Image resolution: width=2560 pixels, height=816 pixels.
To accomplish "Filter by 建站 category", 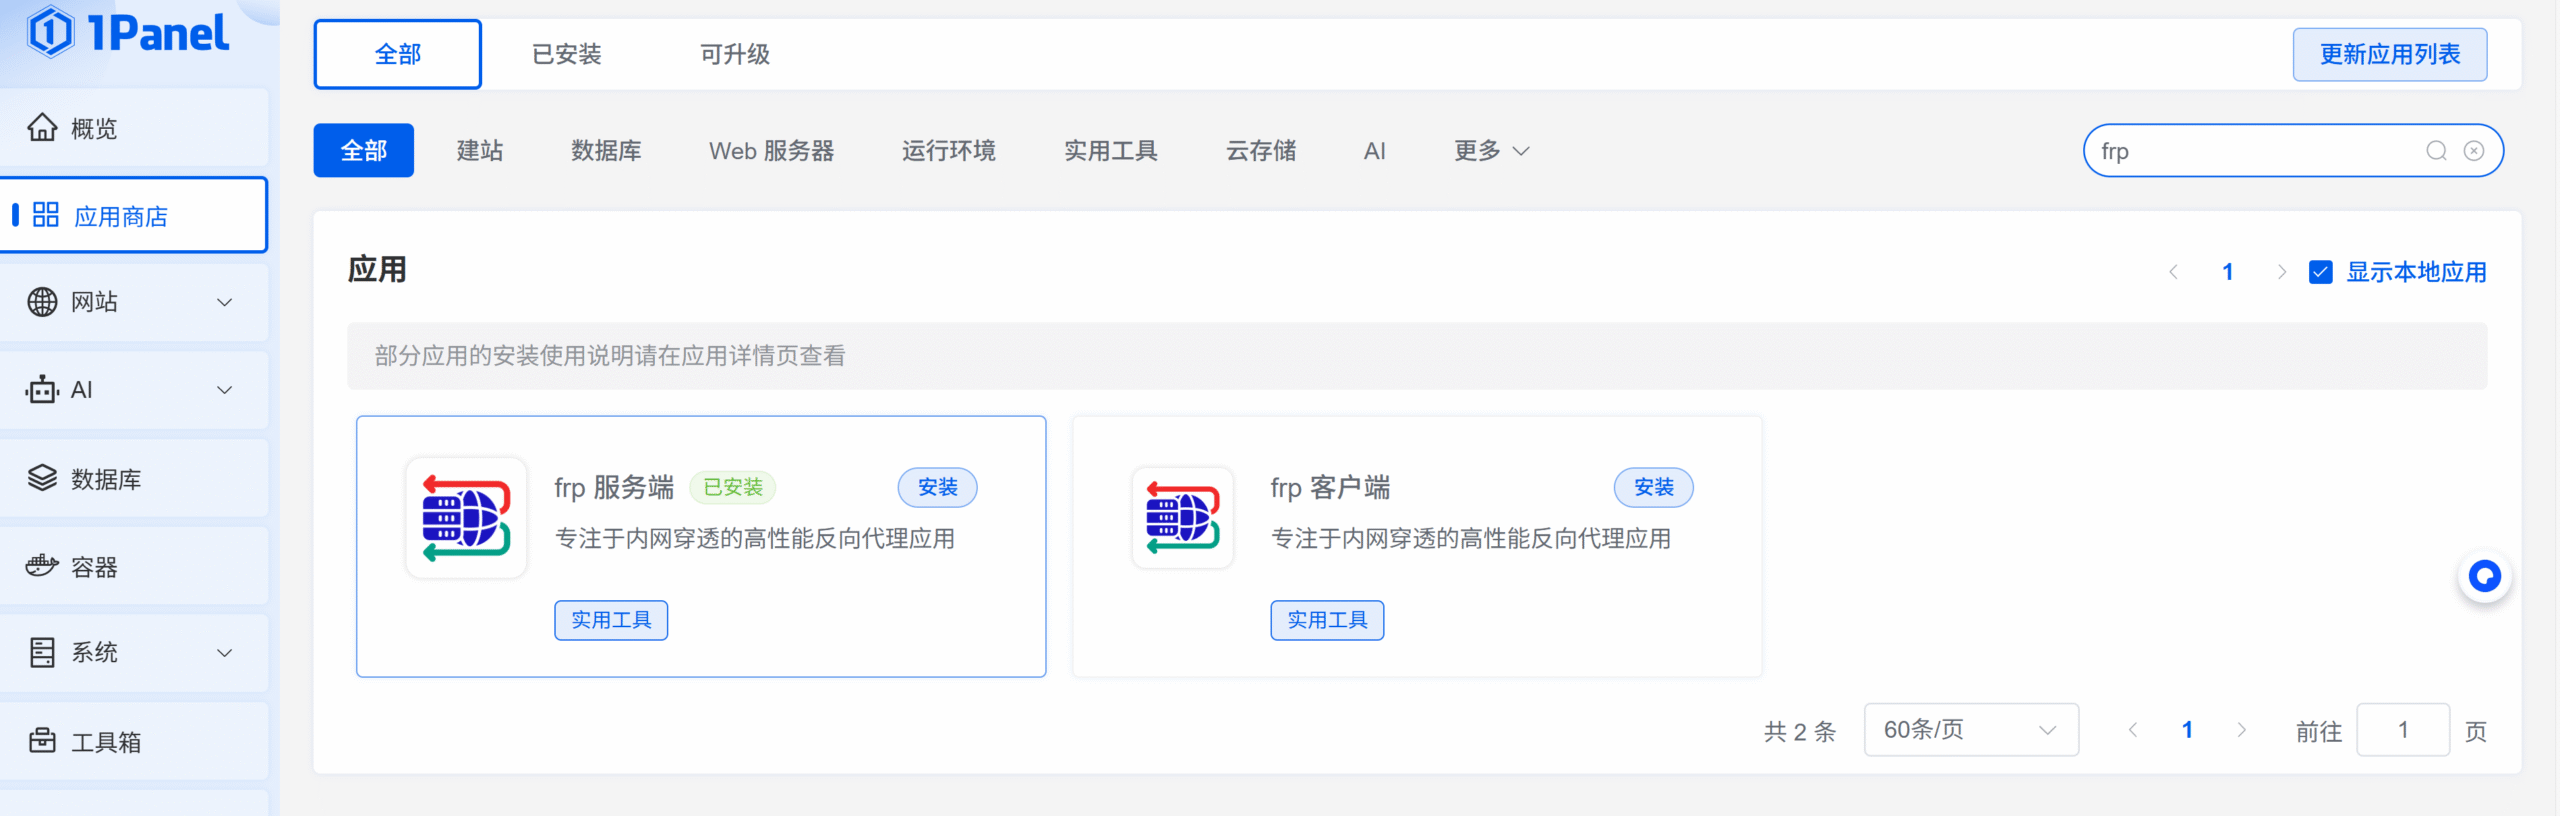I will point(480,151).
